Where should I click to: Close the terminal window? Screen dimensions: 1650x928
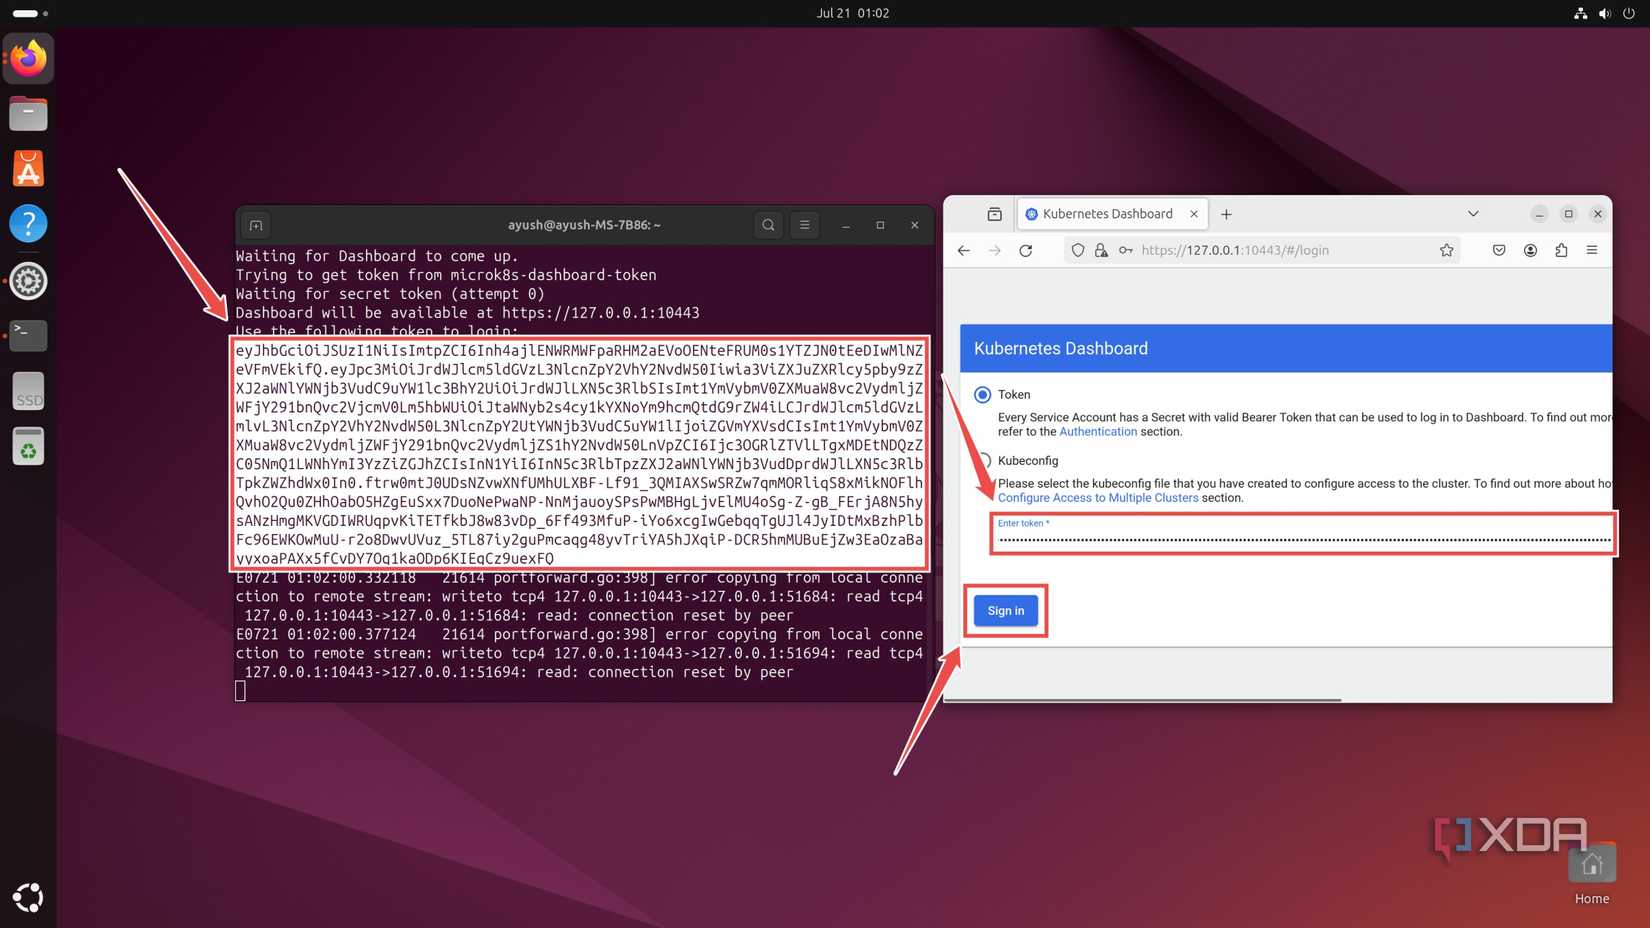[914, 225]
